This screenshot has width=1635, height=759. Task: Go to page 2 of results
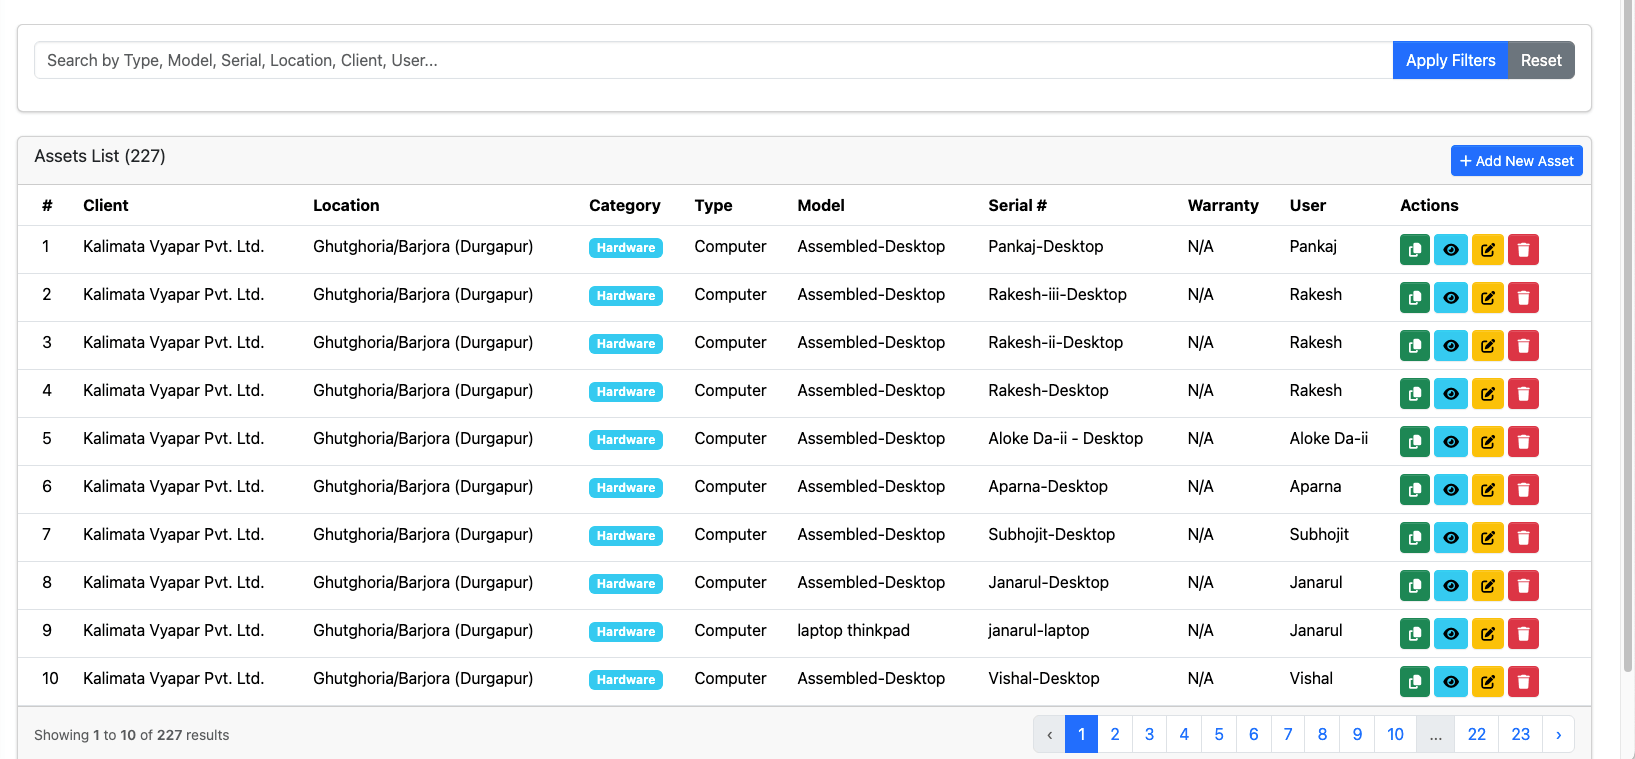pyautogui.click(x=1115, y=735)
